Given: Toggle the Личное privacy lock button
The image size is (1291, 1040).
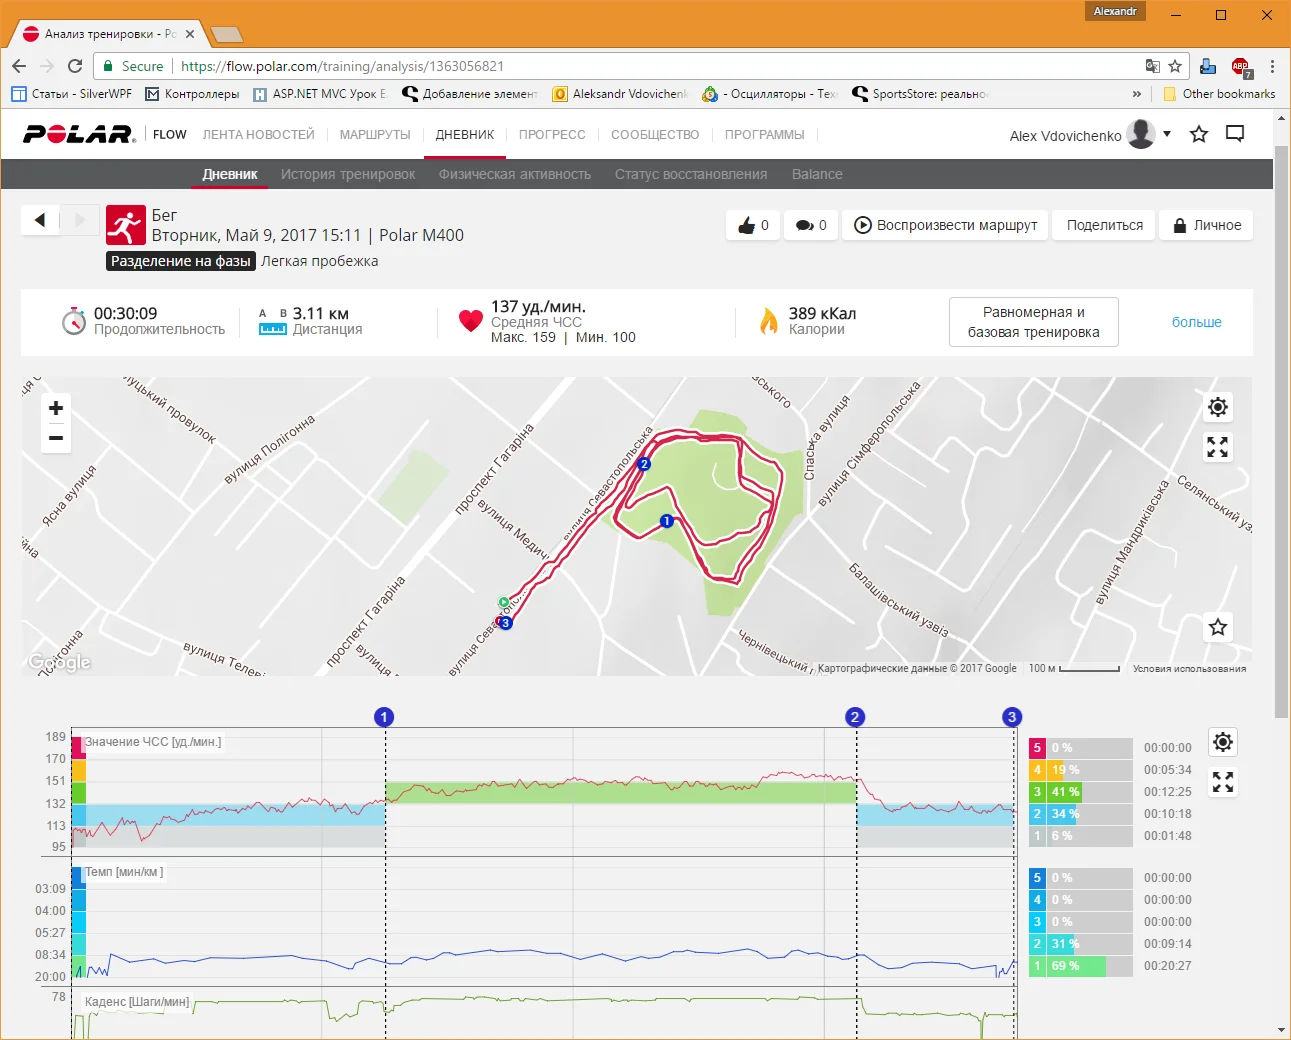Looking at the screenshot, I should tap(1206, 225).
